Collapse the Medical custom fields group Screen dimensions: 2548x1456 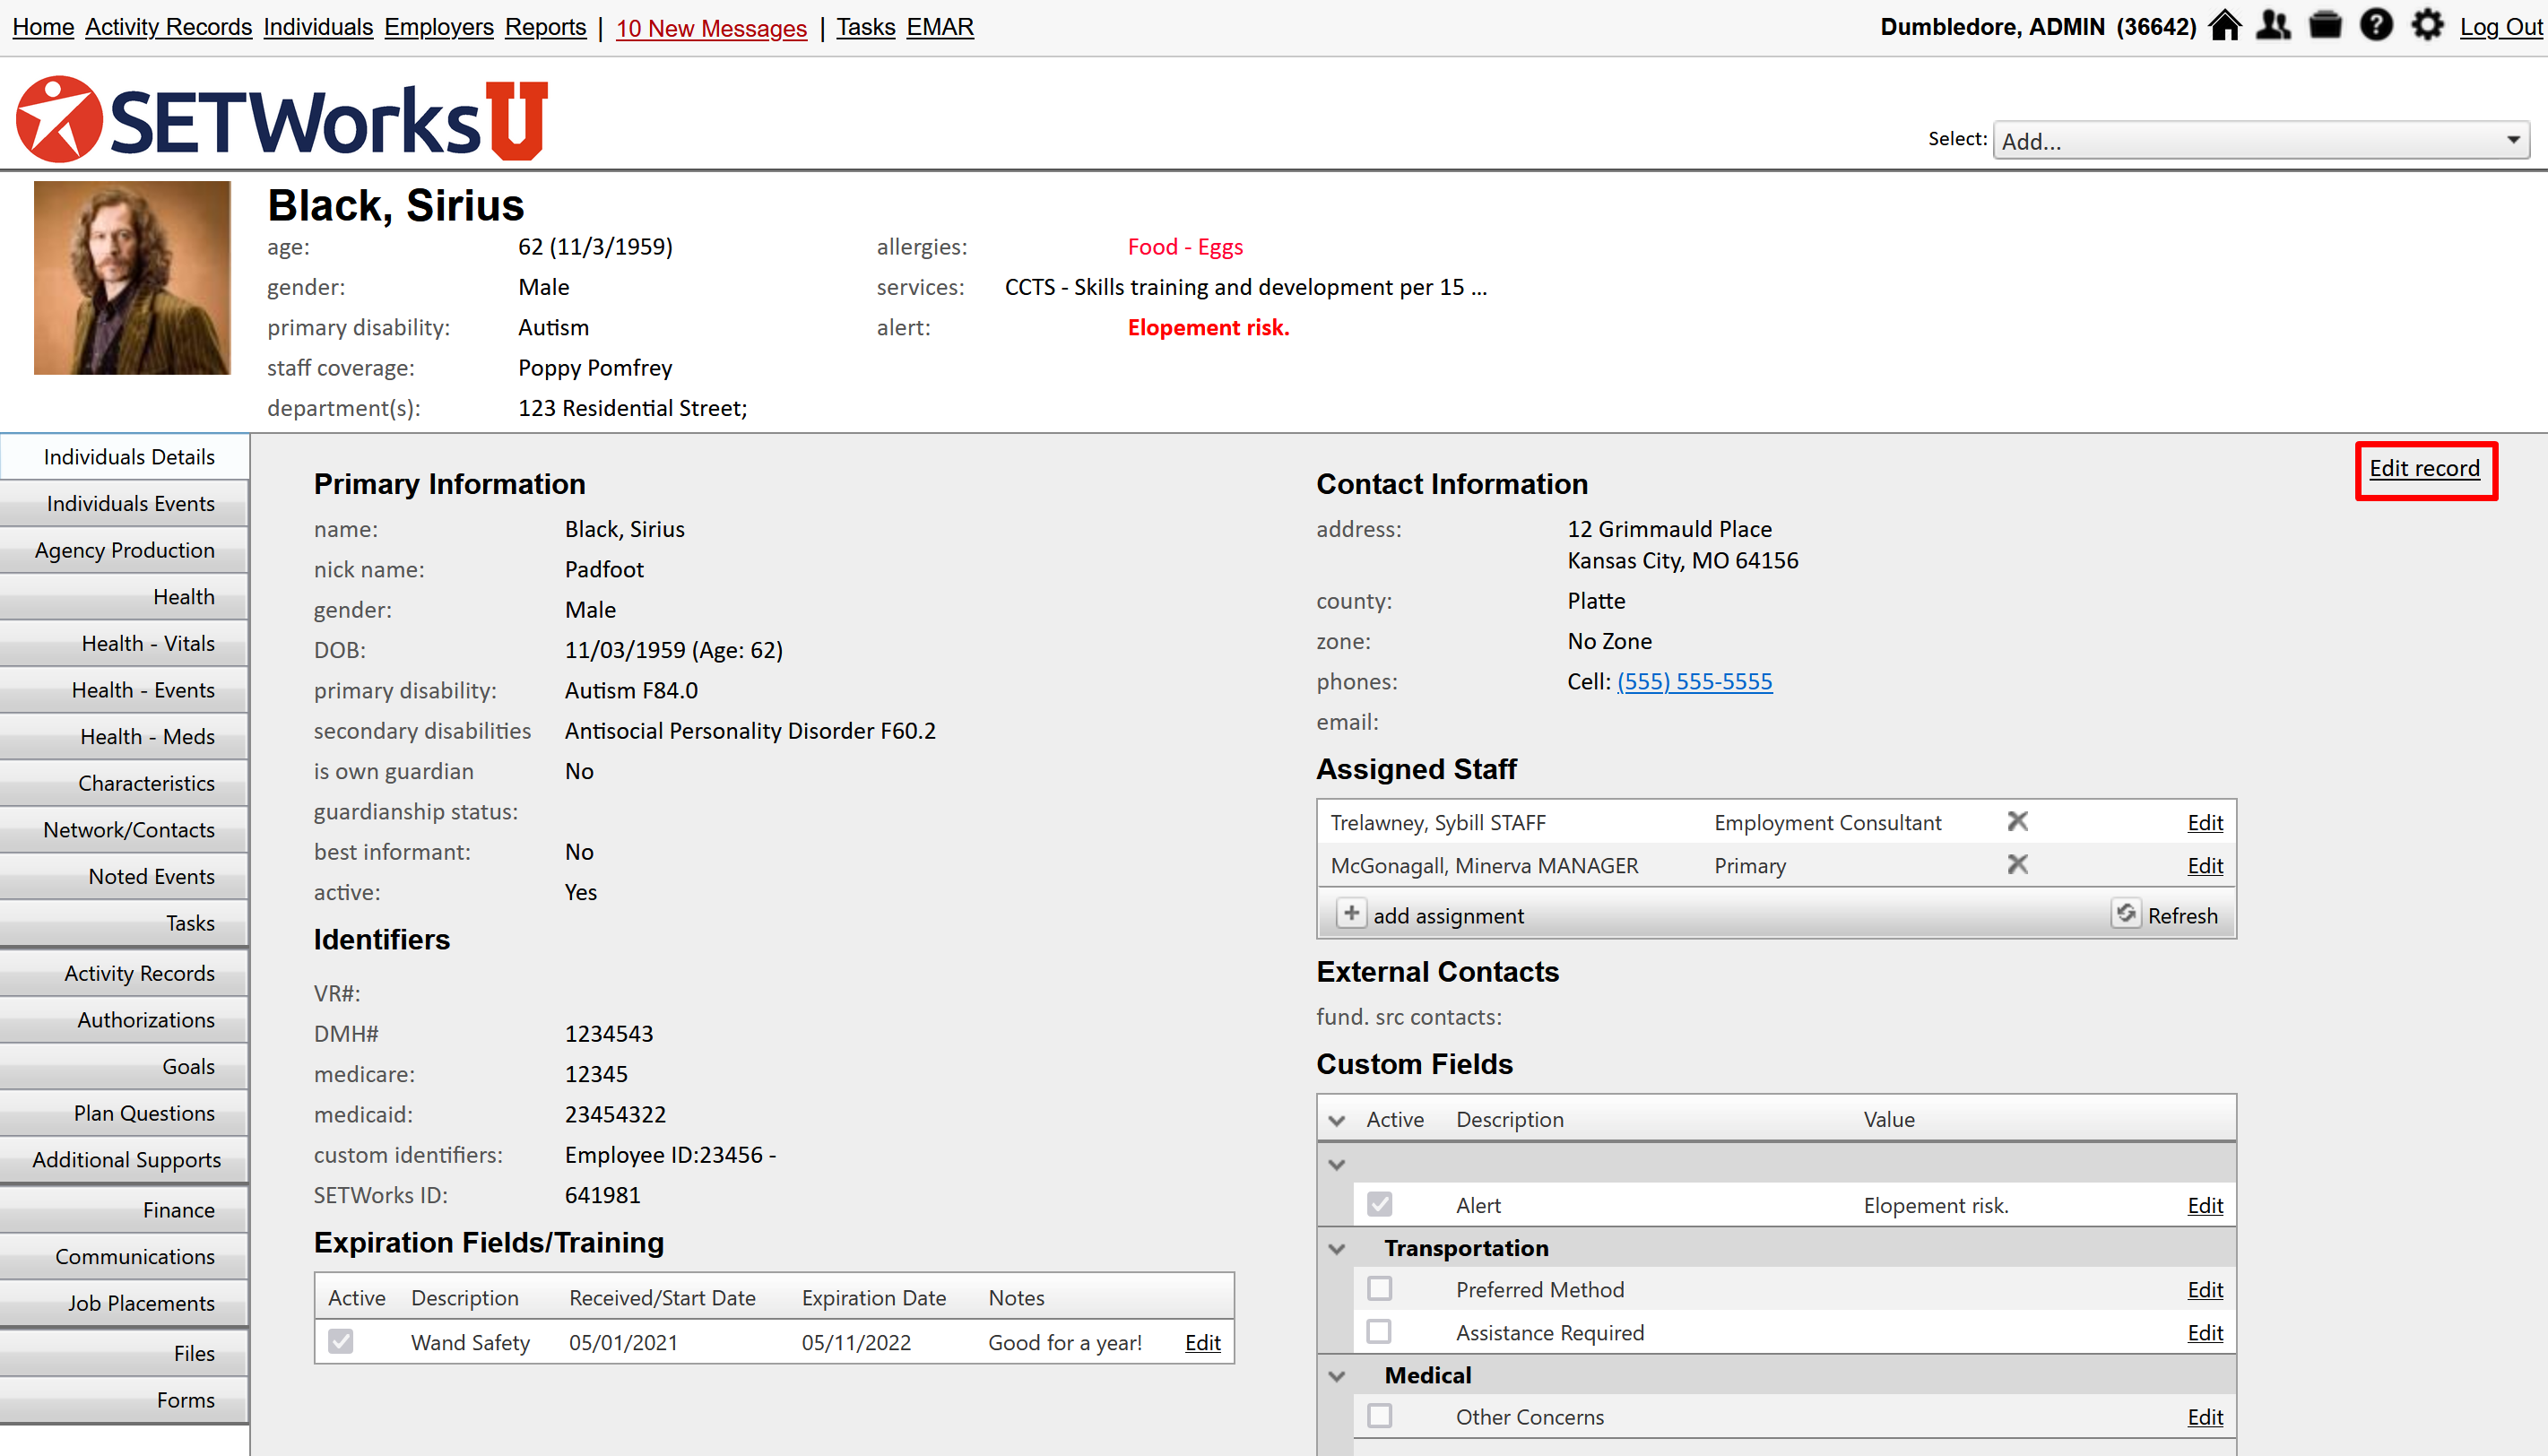coord(1337,1376)
